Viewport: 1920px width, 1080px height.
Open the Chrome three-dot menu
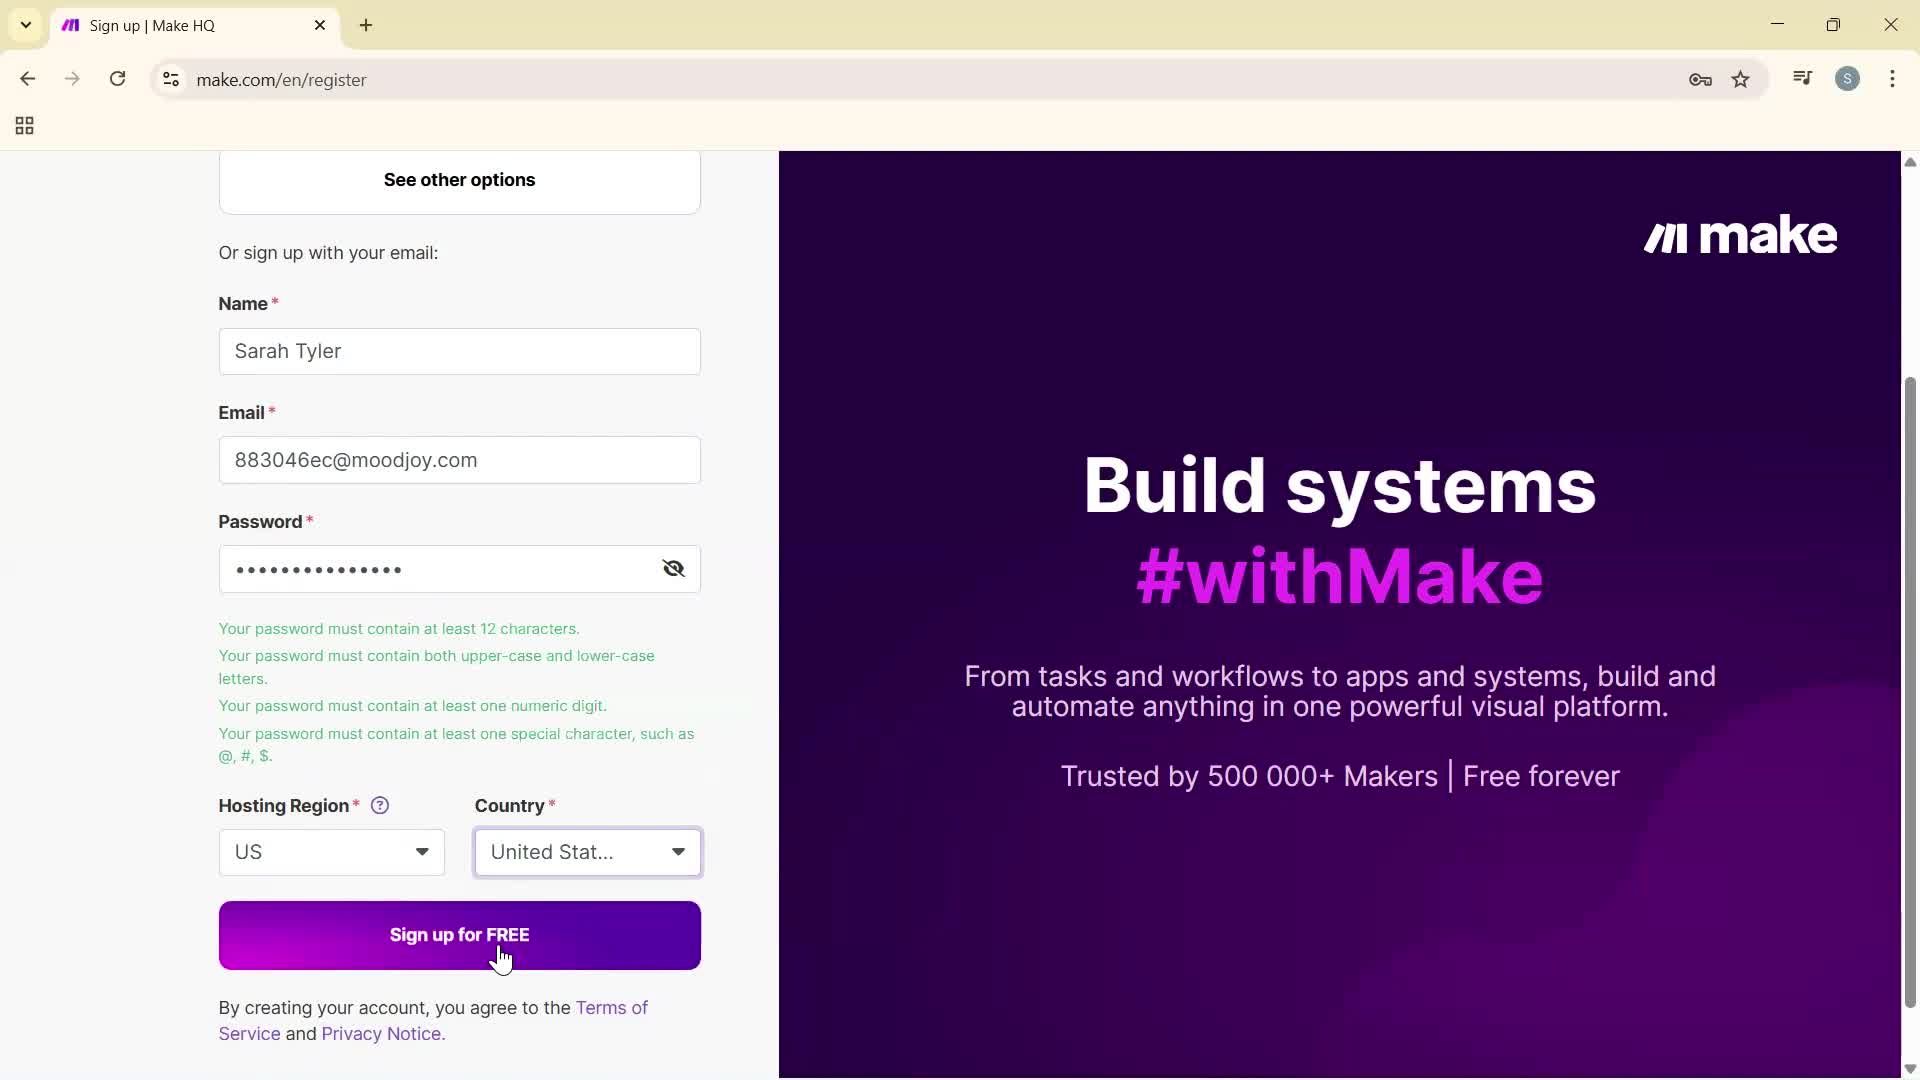coord(1893,79)
